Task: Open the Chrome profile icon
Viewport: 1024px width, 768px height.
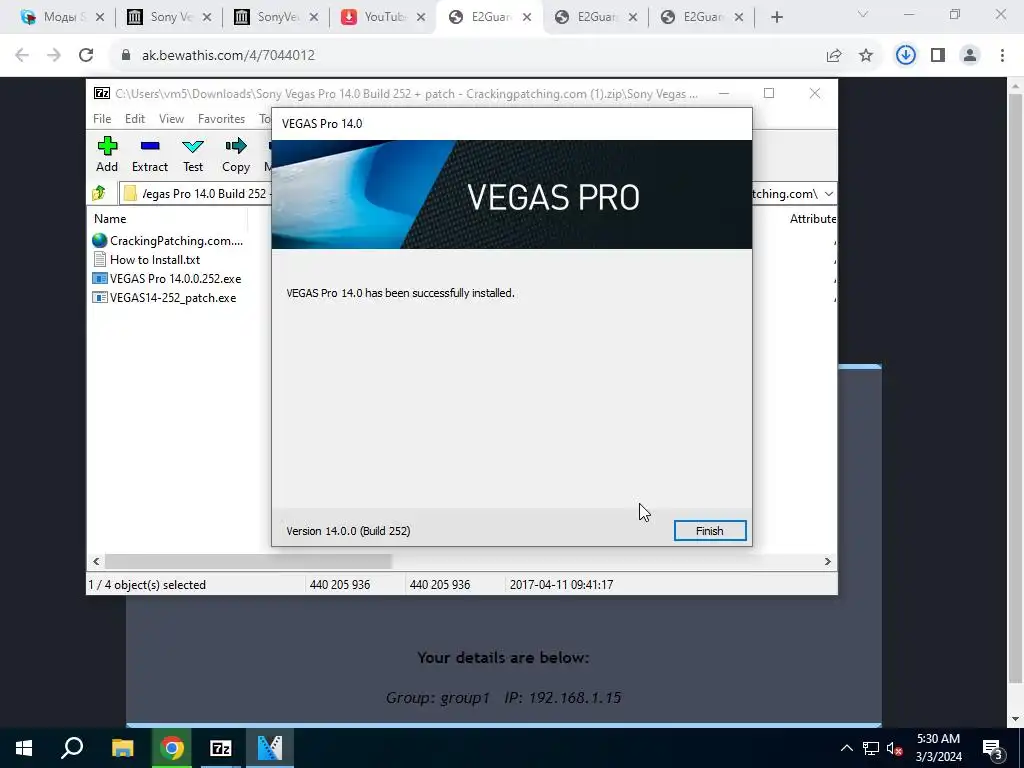Action: [x=970, y=56]
